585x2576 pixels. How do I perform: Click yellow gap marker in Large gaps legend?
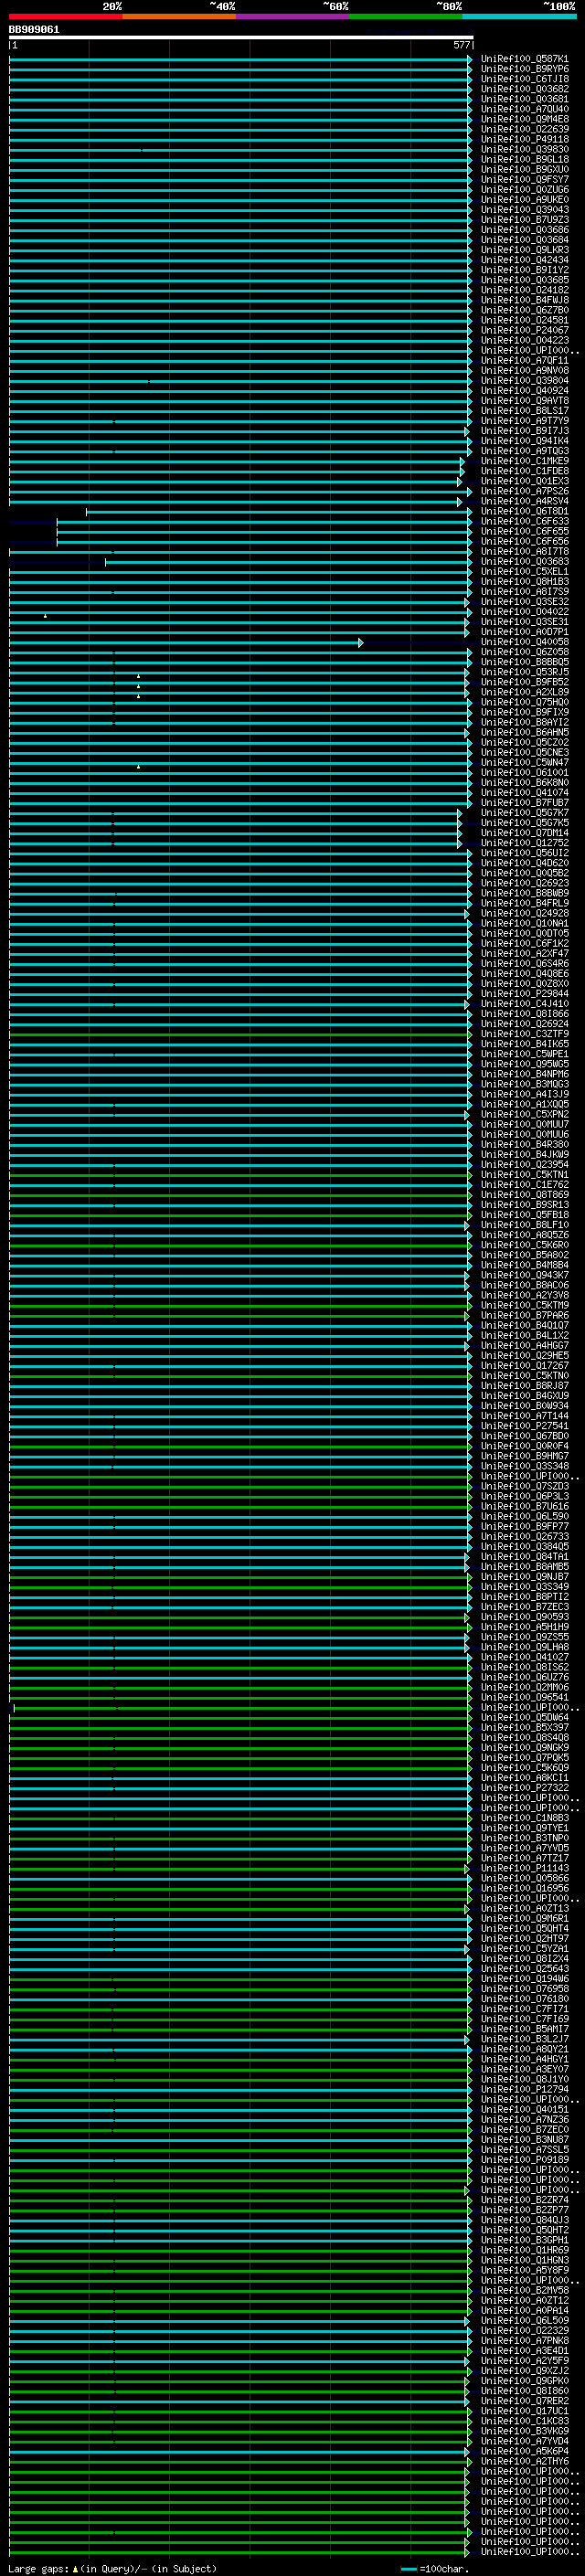pos(75,2568)
